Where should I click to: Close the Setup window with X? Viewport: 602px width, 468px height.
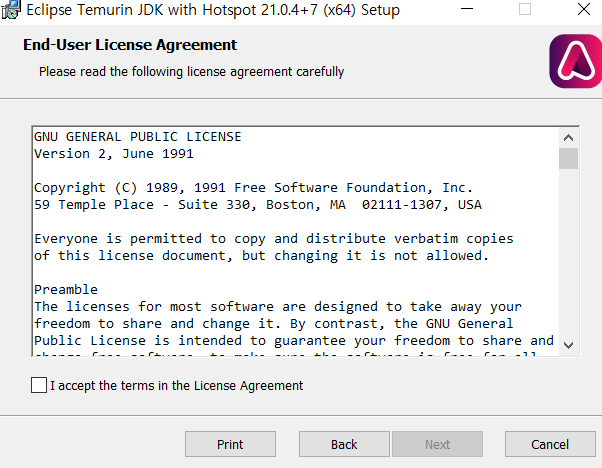[x=584, y=9]
